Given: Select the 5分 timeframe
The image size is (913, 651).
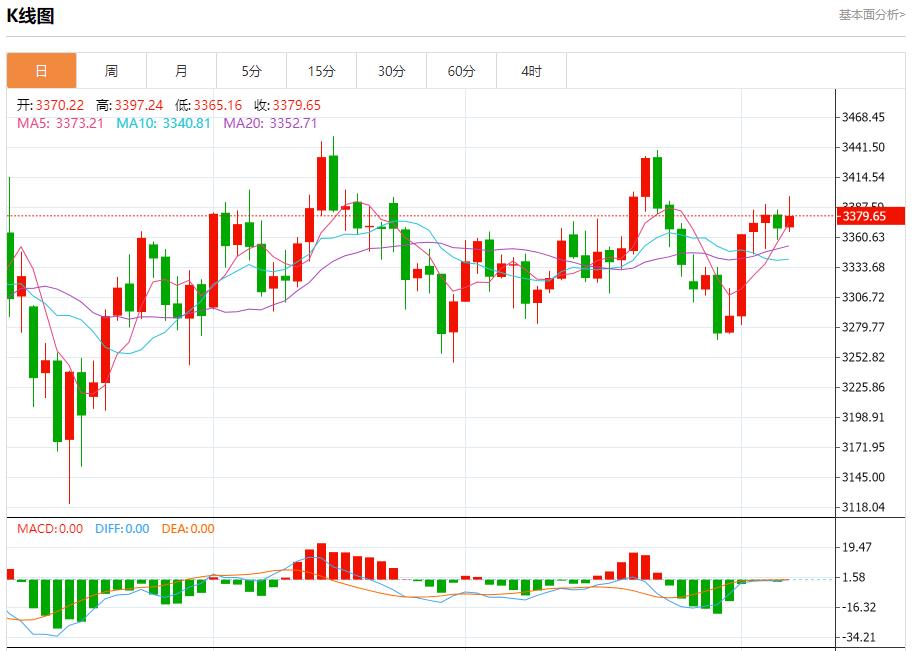Looking at the screenshot, I should point(251,71).
